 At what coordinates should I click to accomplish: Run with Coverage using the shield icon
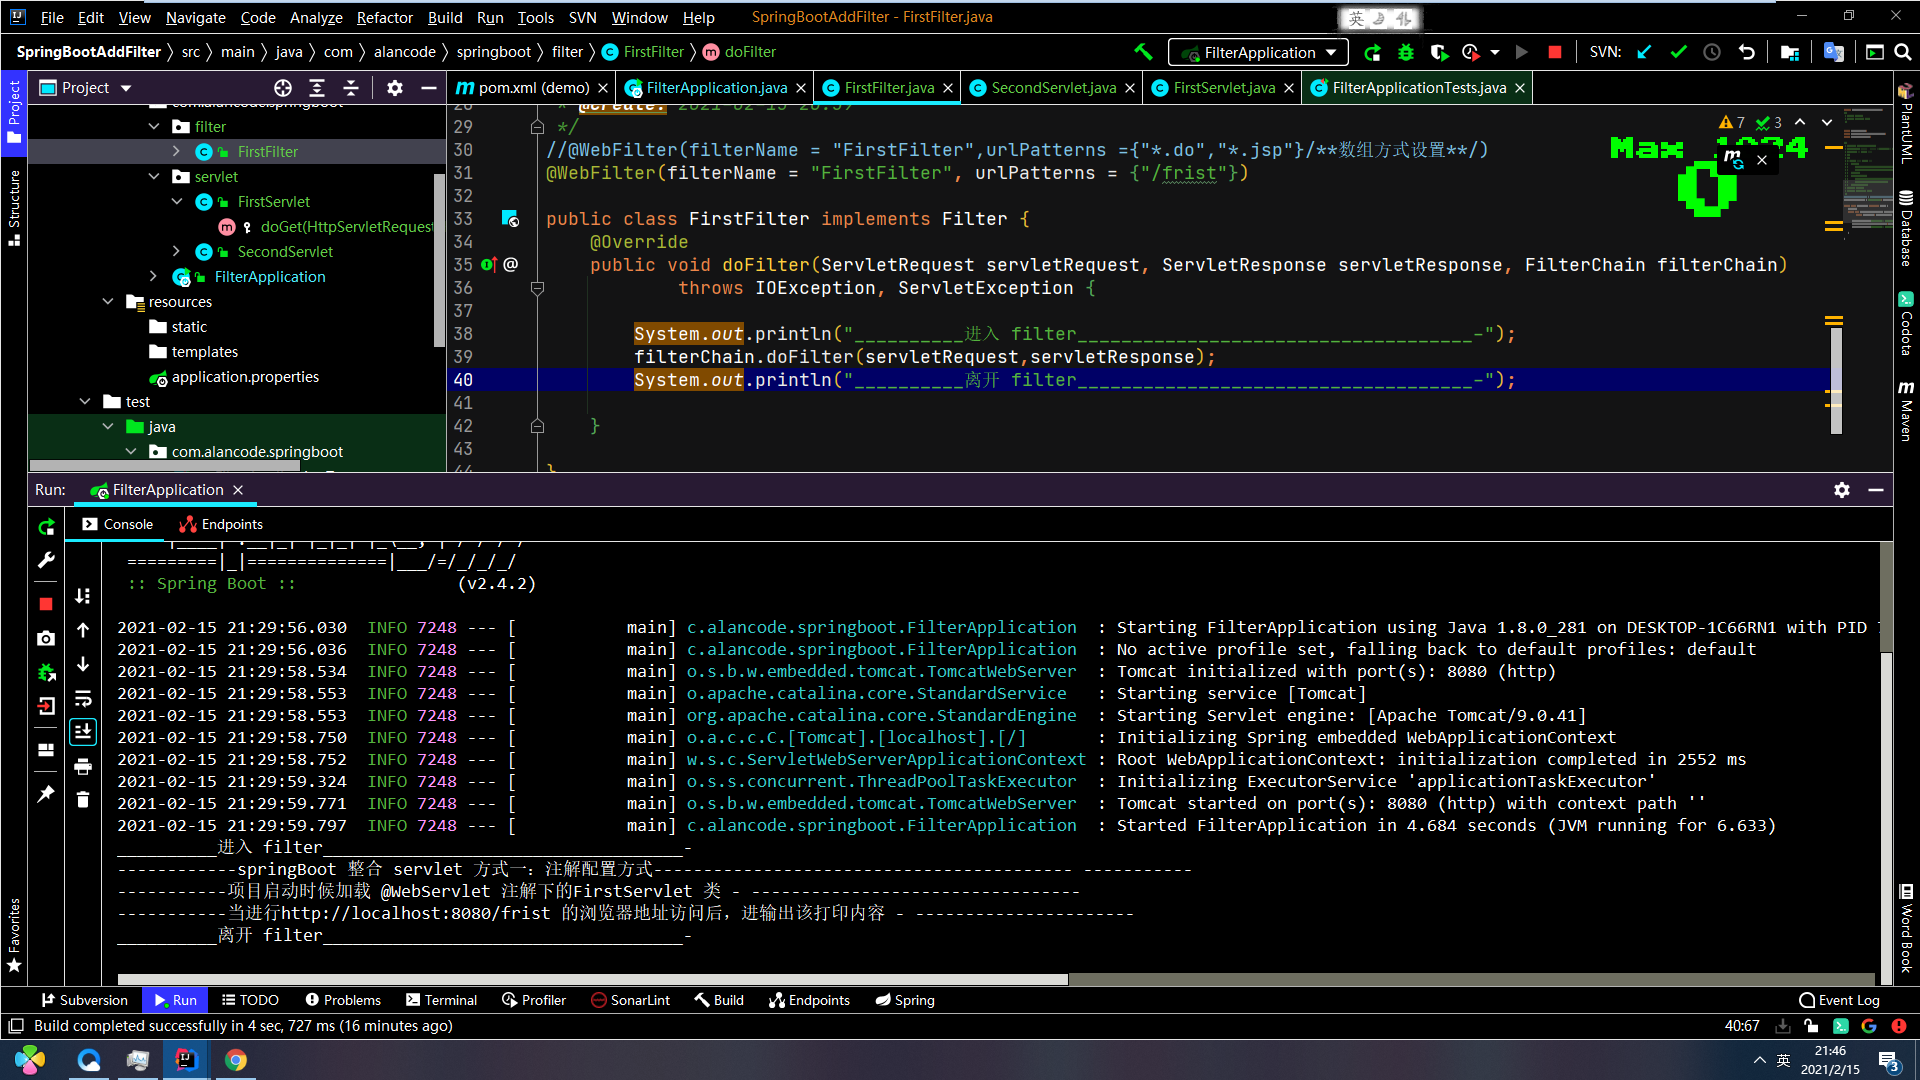coord(1438,52)
